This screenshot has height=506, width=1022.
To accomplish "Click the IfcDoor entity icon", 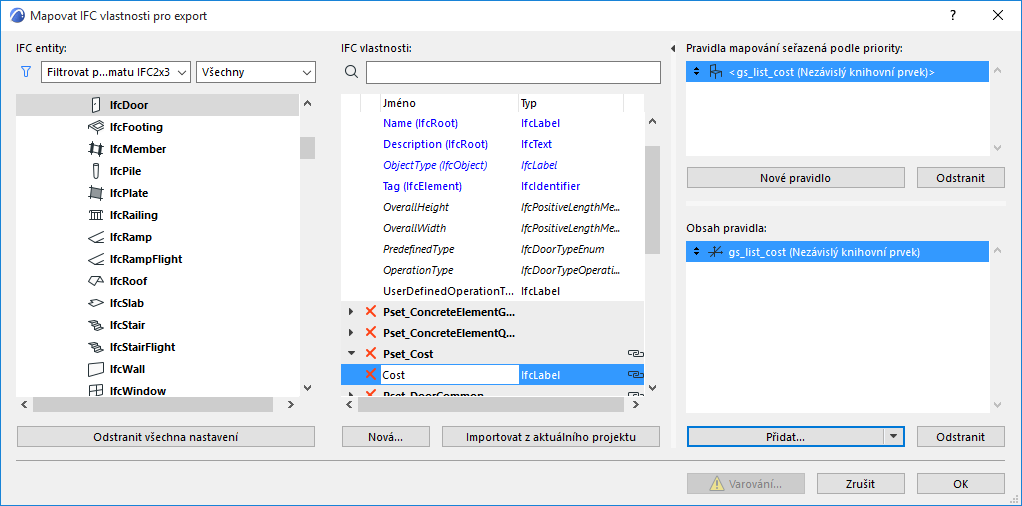I will coord(96,104).
